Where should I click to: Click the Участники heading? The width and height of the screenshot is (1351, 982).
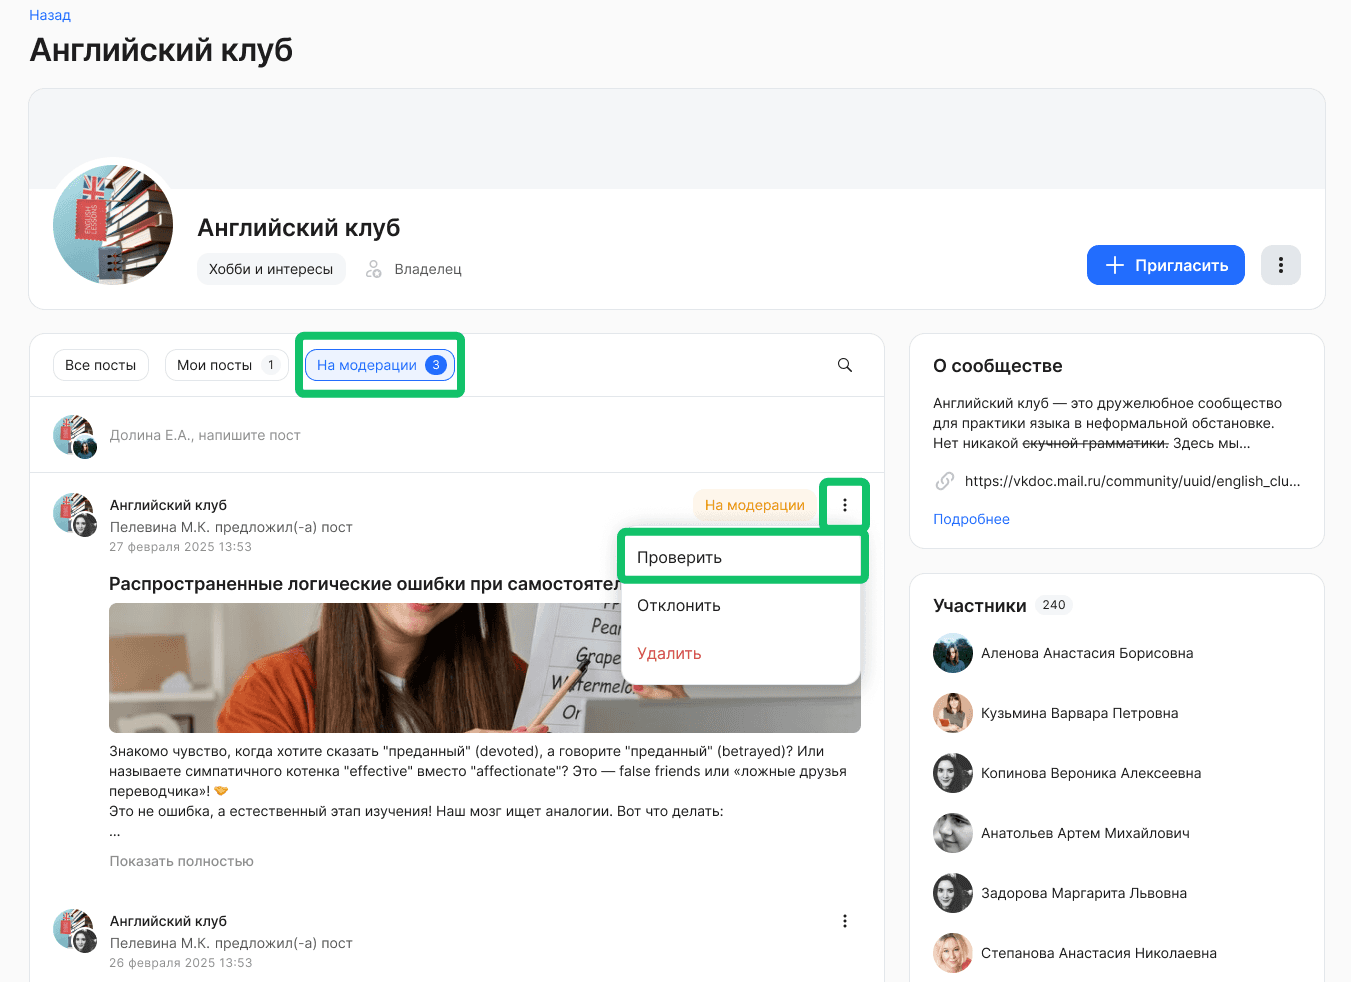tap(980, 605)
